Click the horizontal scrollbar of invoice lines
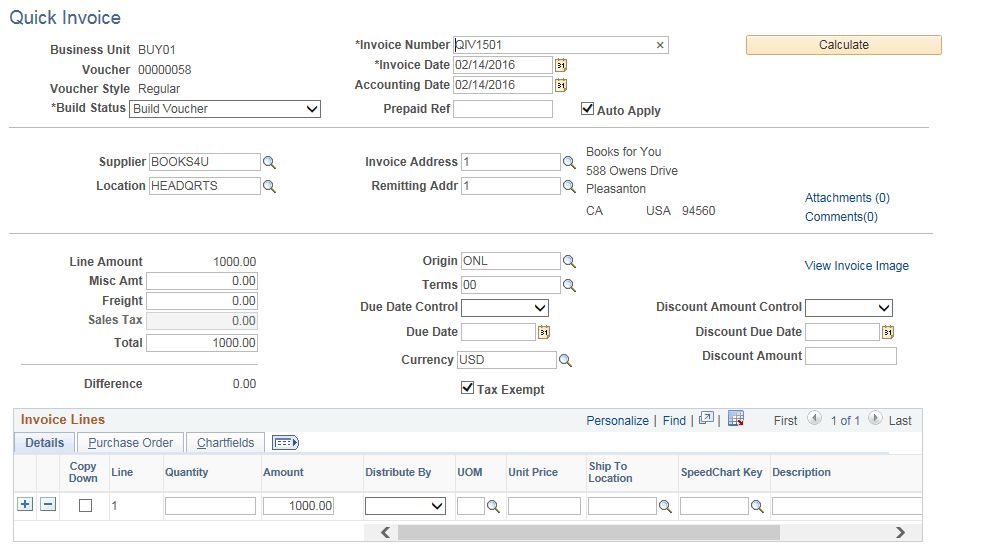The width and height of the screenshot is (1004, 556). [x=588, y=532]
